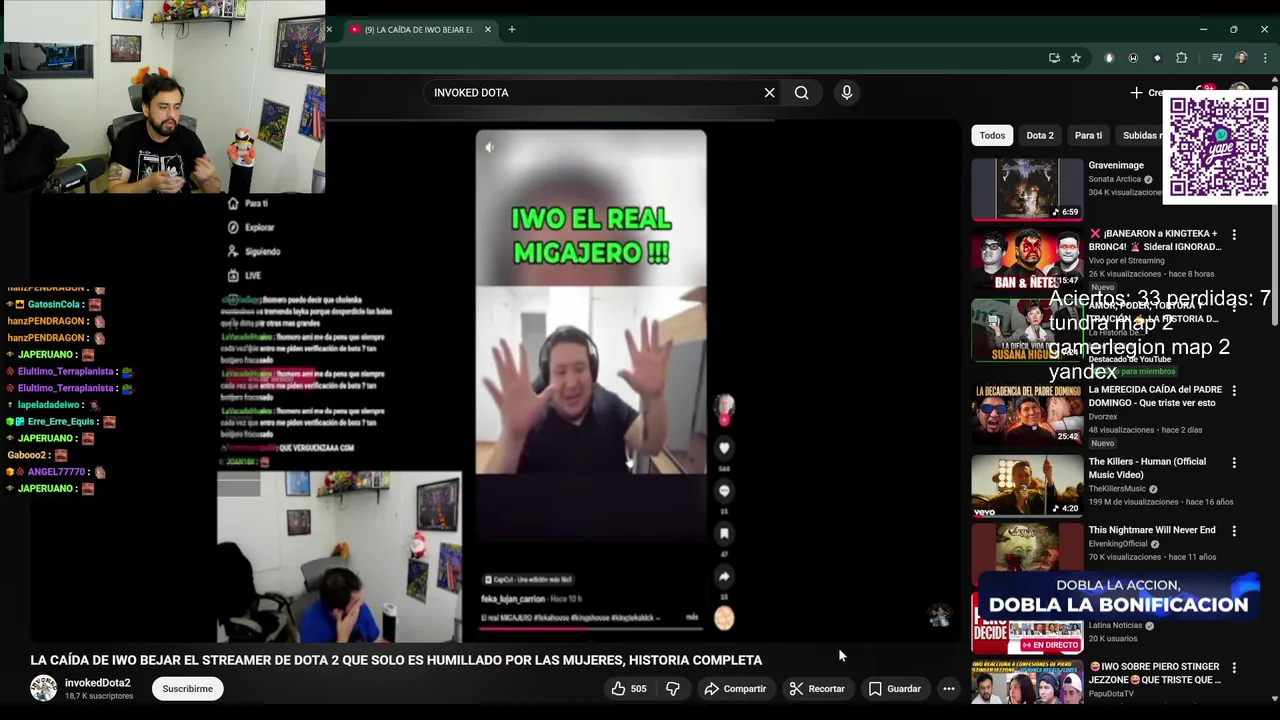
Task: Open the diamond-shaped browser extension
Action: [1157, 58]
